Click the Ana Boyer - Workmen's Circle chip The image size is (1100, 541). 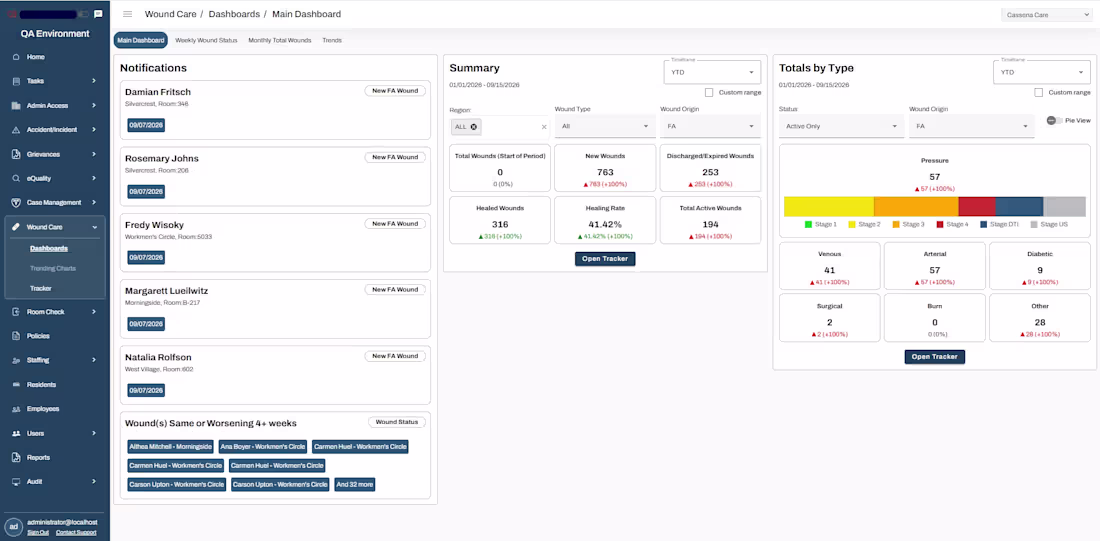pyautogui.click(x=262, y=446)
